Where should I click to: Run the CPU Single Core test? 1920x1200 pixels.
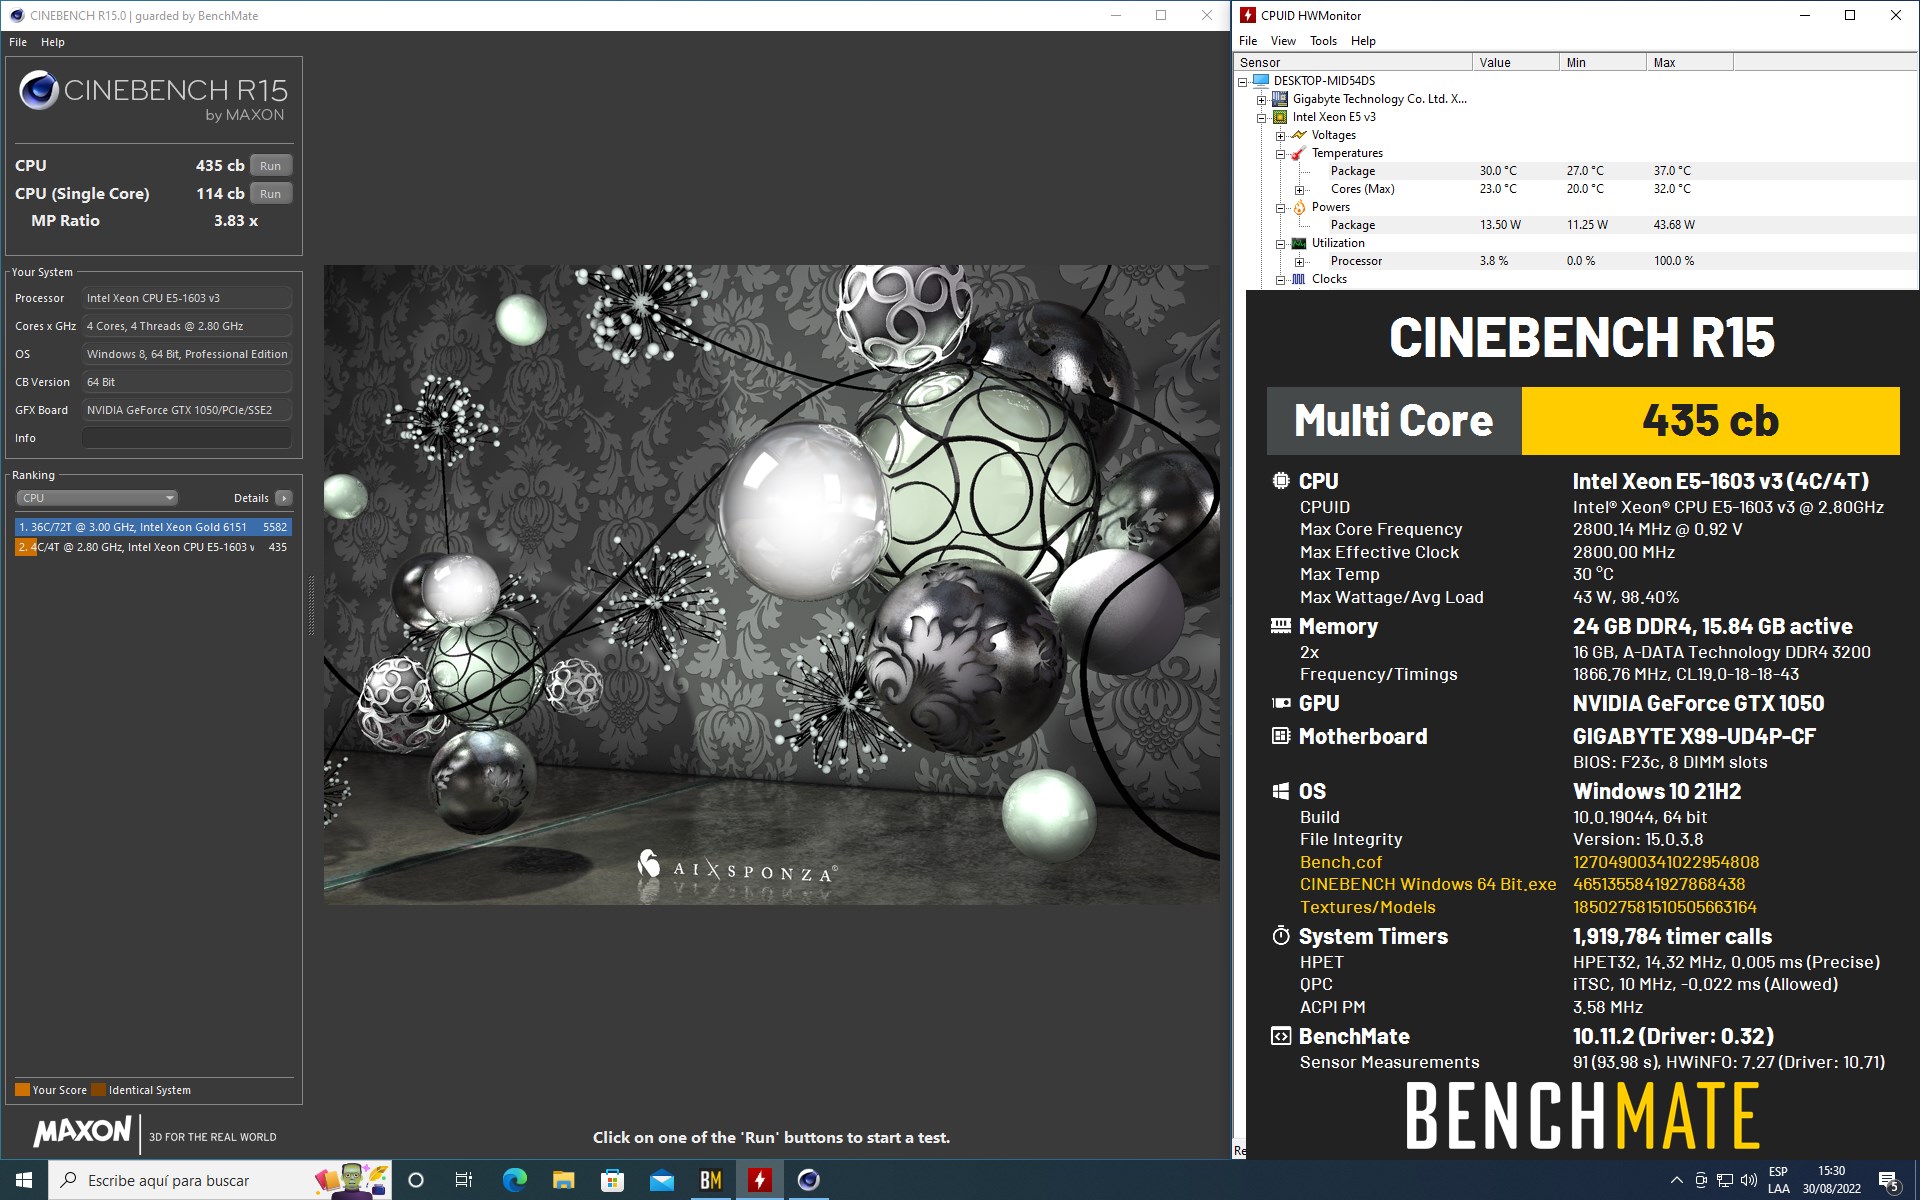coord(270,194)
